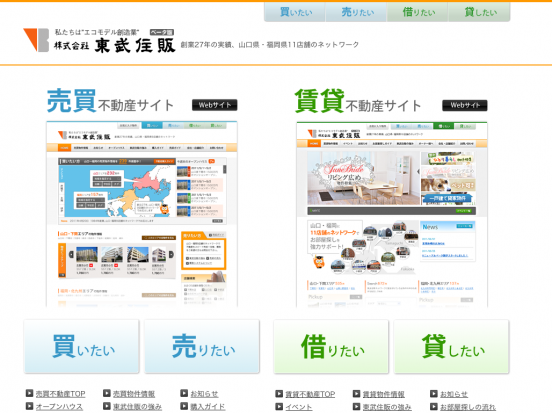Click the arrow icon beside 賃貸不動産TOP
This screenshot has width=552, height=413.
click(x=279, y=393)
